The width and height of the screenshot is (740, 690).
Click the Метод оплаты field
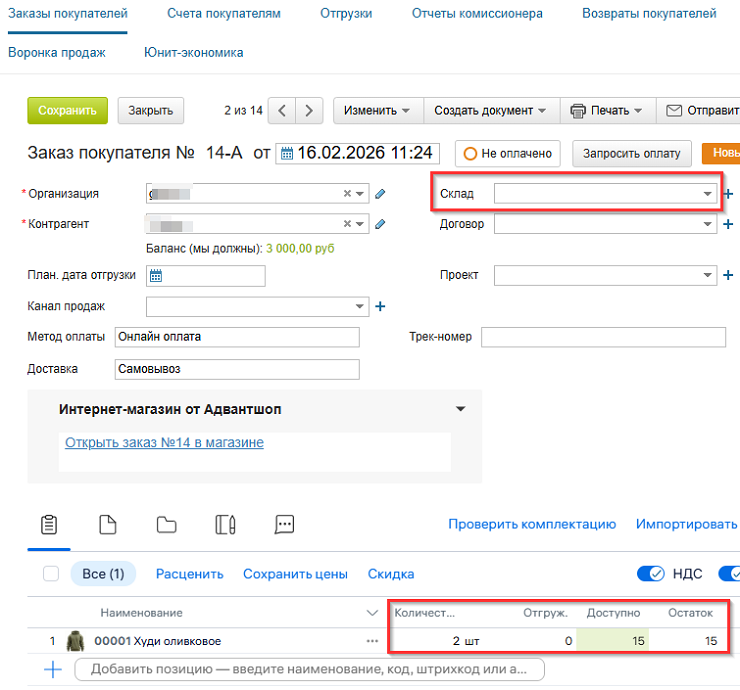[x=237, y=337]
